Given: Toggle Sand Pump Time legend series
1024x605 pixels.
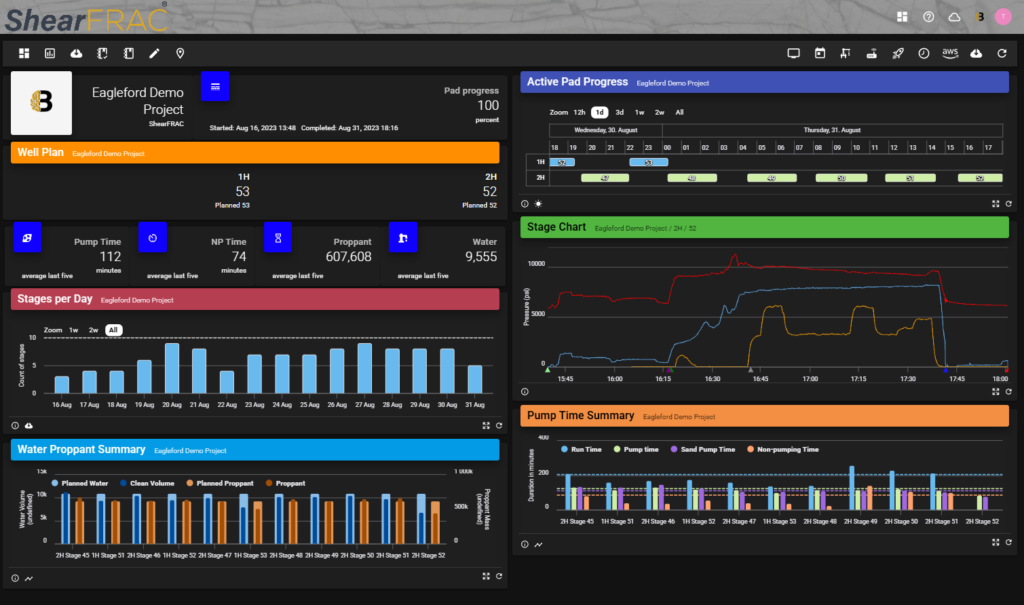Looking at the screenshot, I should pyautogui.click(x=703, y=450).
